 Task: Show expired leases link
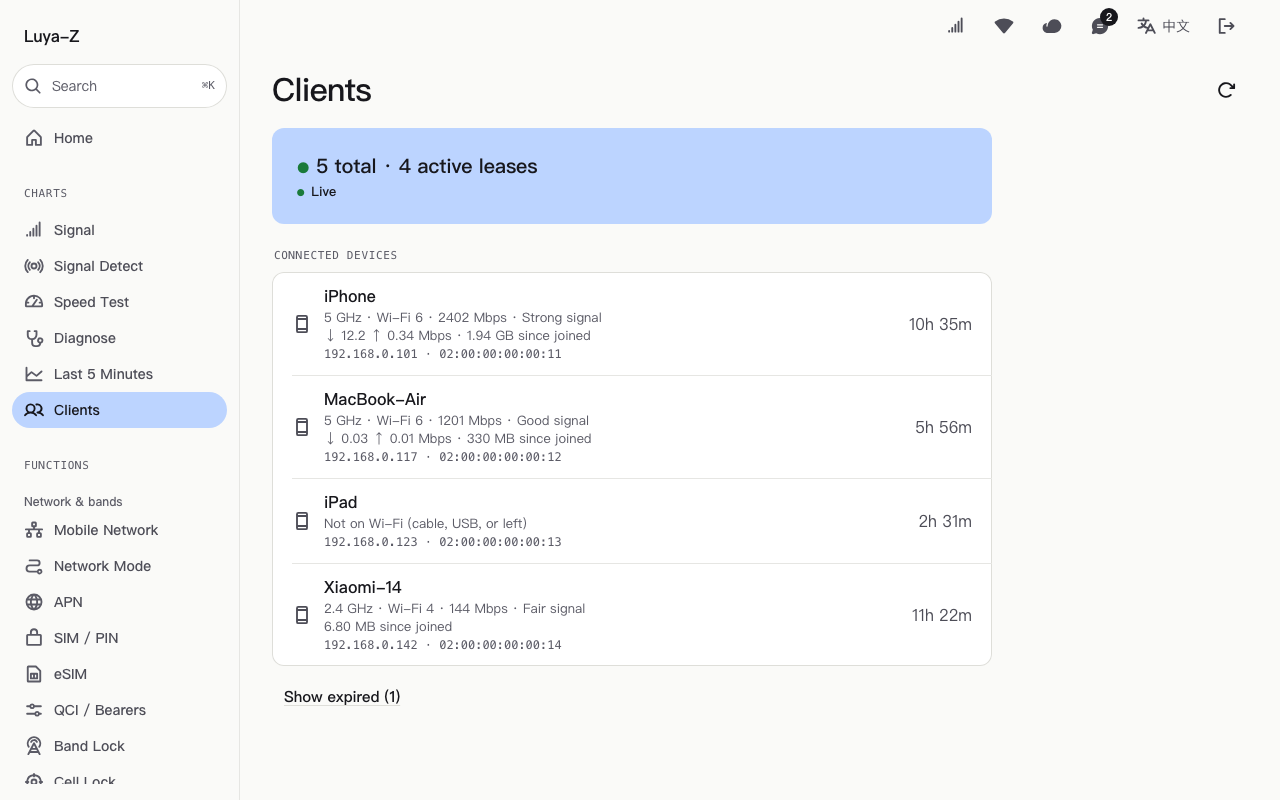click(342, 697)
